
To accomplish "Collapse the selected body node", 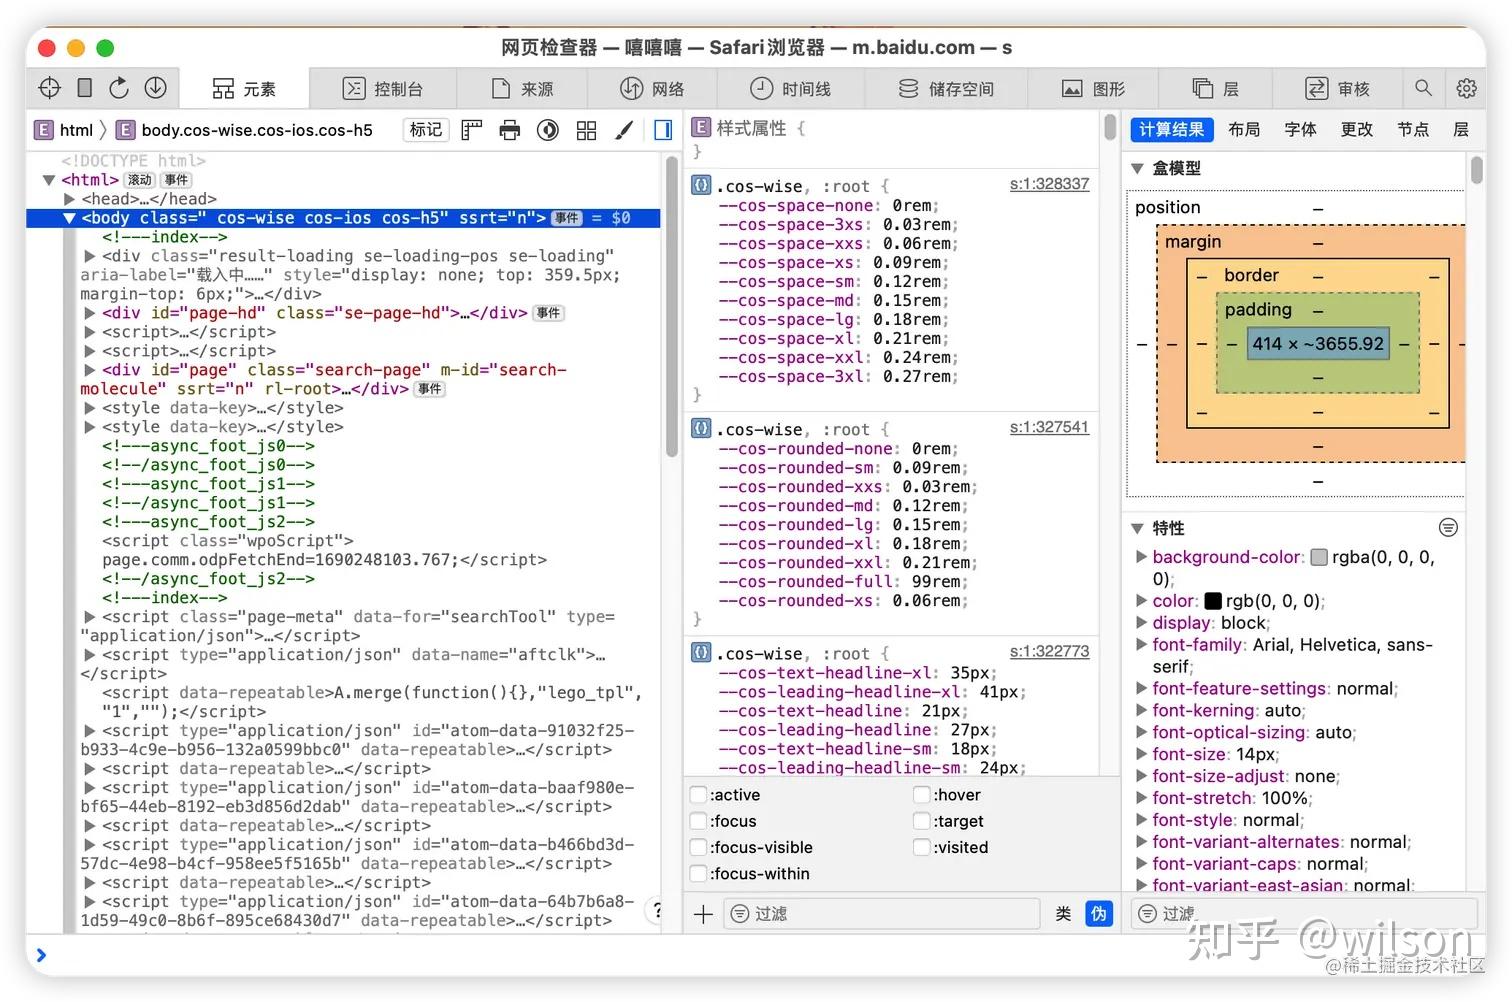I will pyautogui.click(x=69, y=218).
